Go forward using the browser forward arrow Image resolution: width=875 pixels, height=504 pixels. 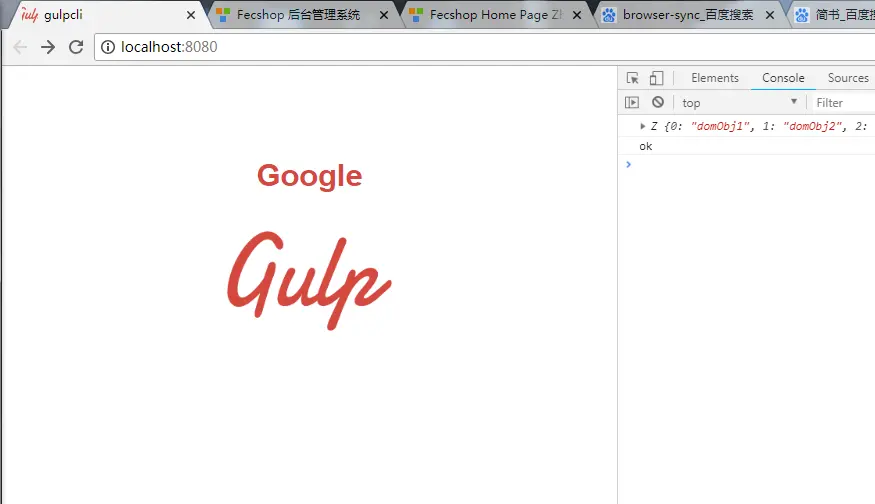click(x=48, y=47)
